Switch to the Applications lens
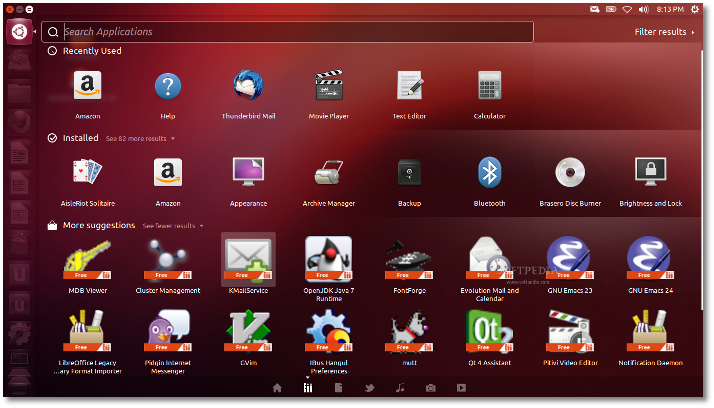This screenshot has width=714, height=408. [308, 388]
